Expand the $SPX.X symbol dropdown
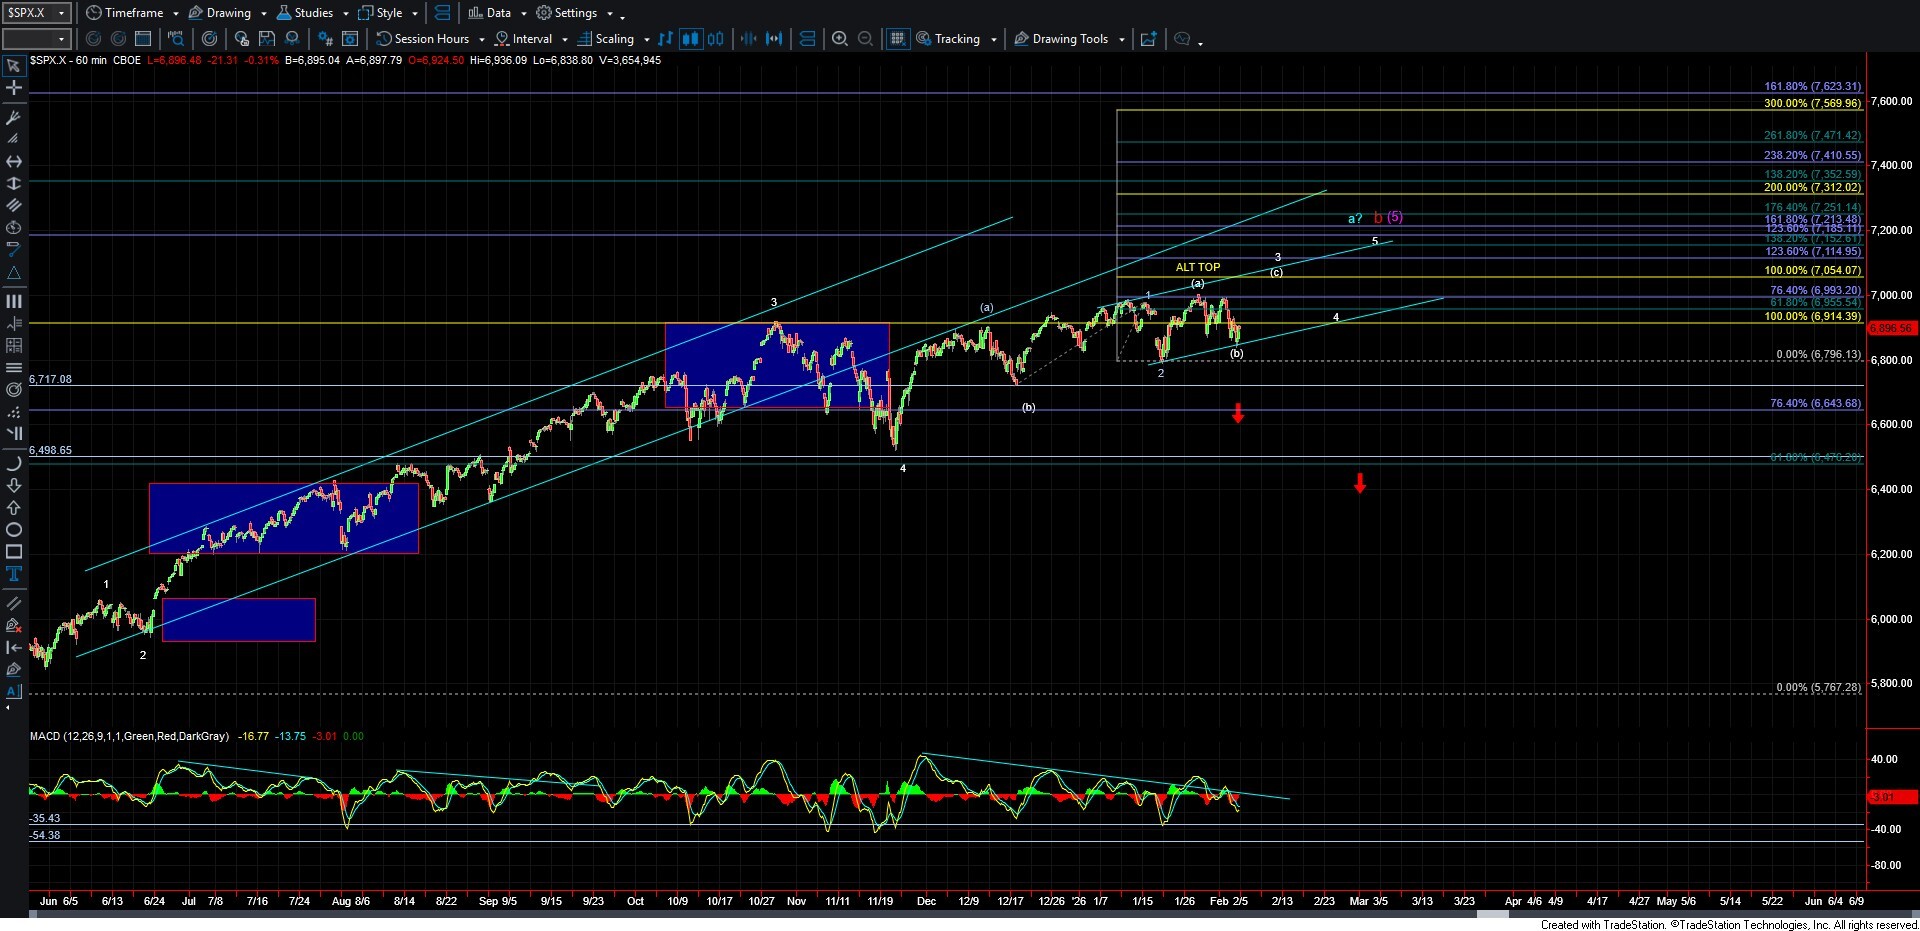1920x931 pixels. 61,13
